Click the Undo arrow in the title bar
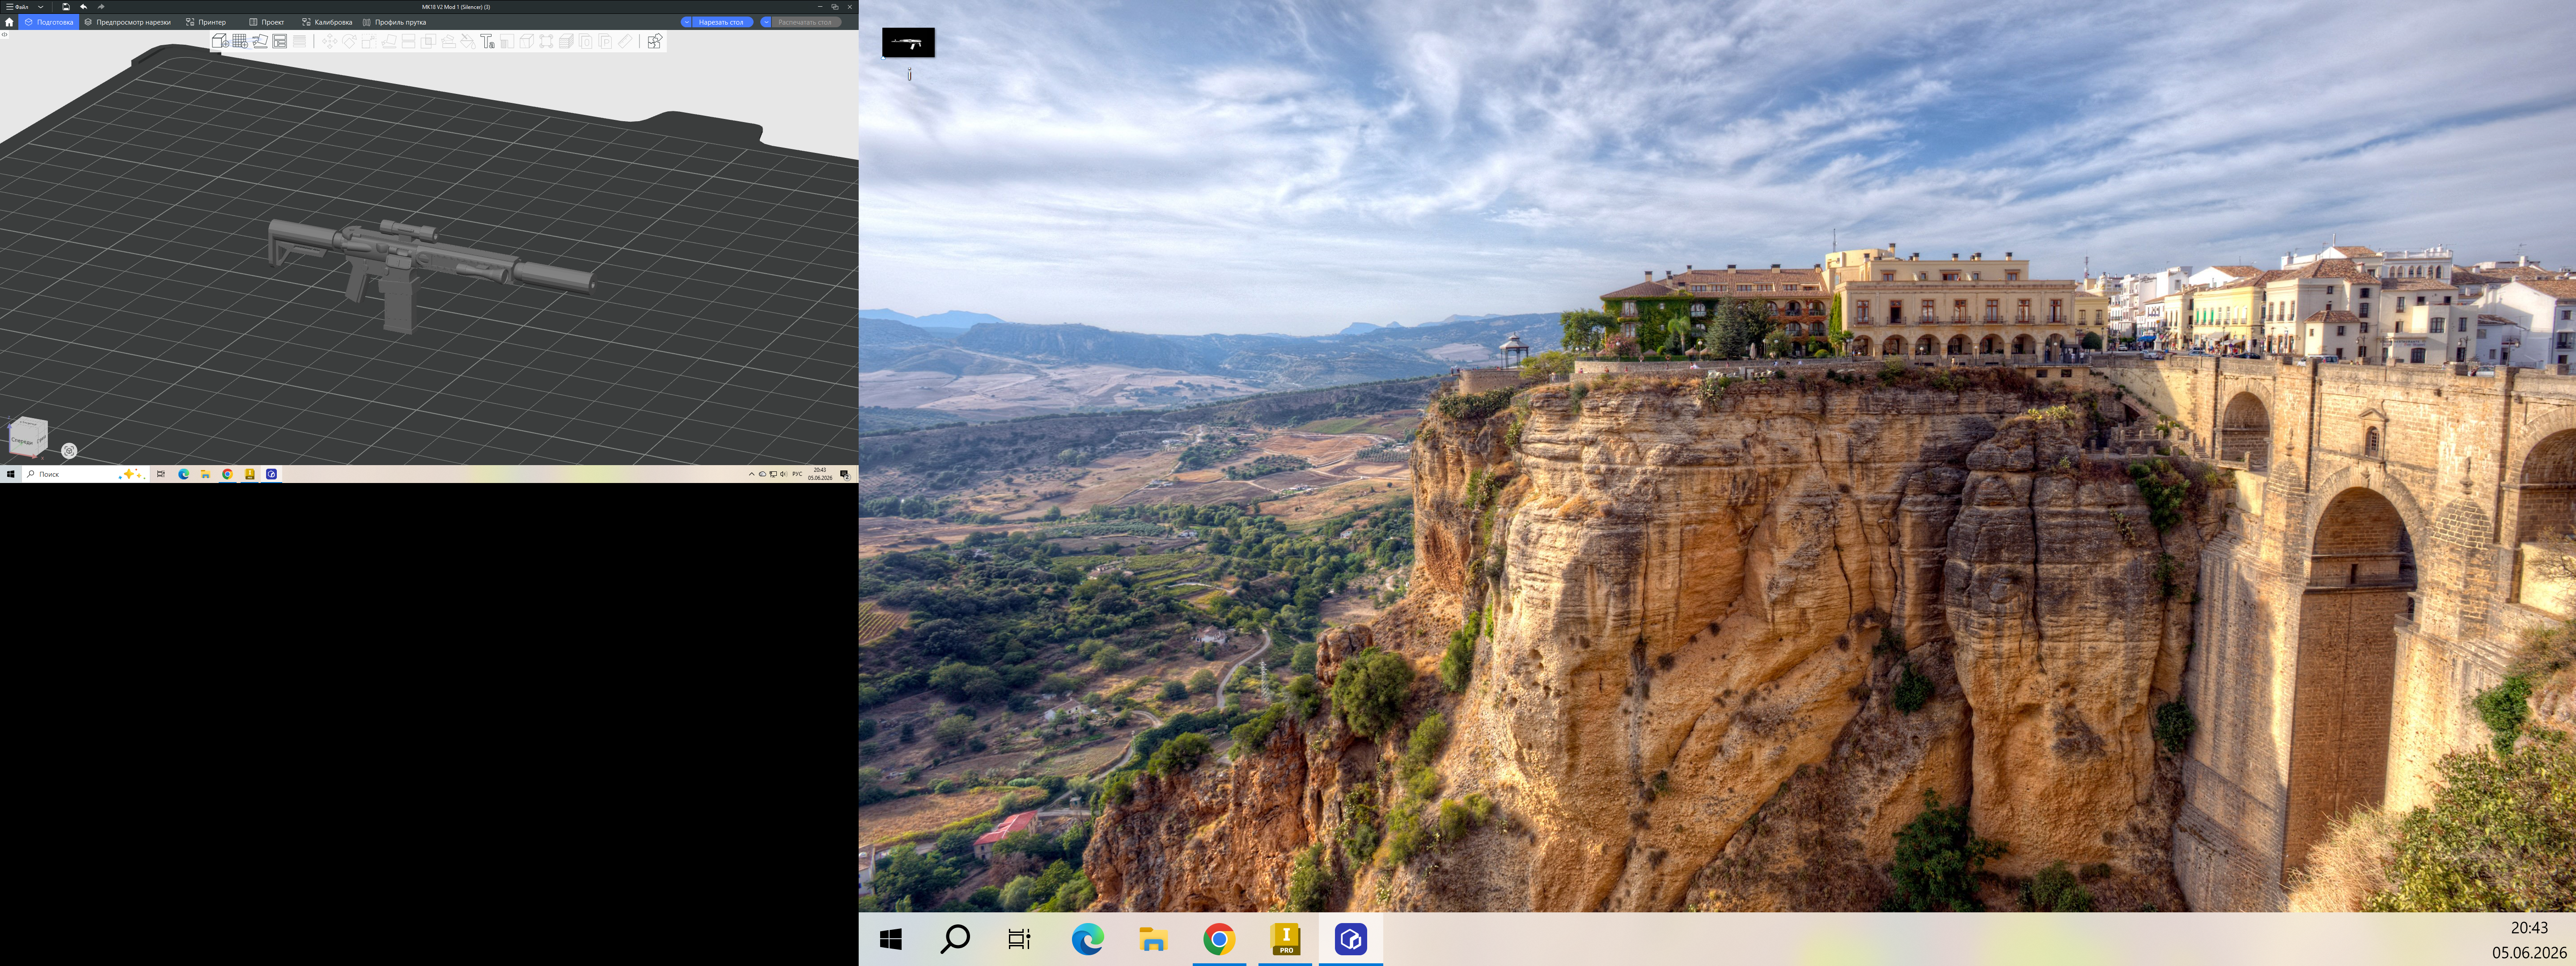This screenshot has height=966, width=2576. 84,7
